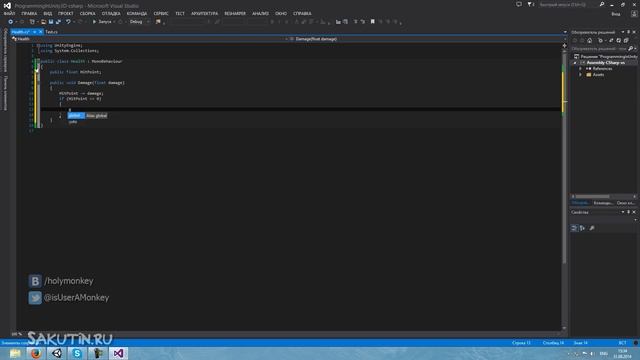Click the Quick Launch magnifier icon
This screenshot has height=360, width=640.
pos(602,4)
